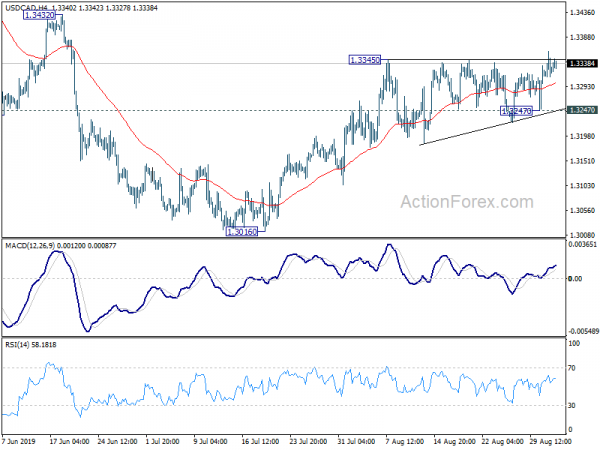Select the rising black trendline
600x450 pixels.
click(x=492, y=127)
